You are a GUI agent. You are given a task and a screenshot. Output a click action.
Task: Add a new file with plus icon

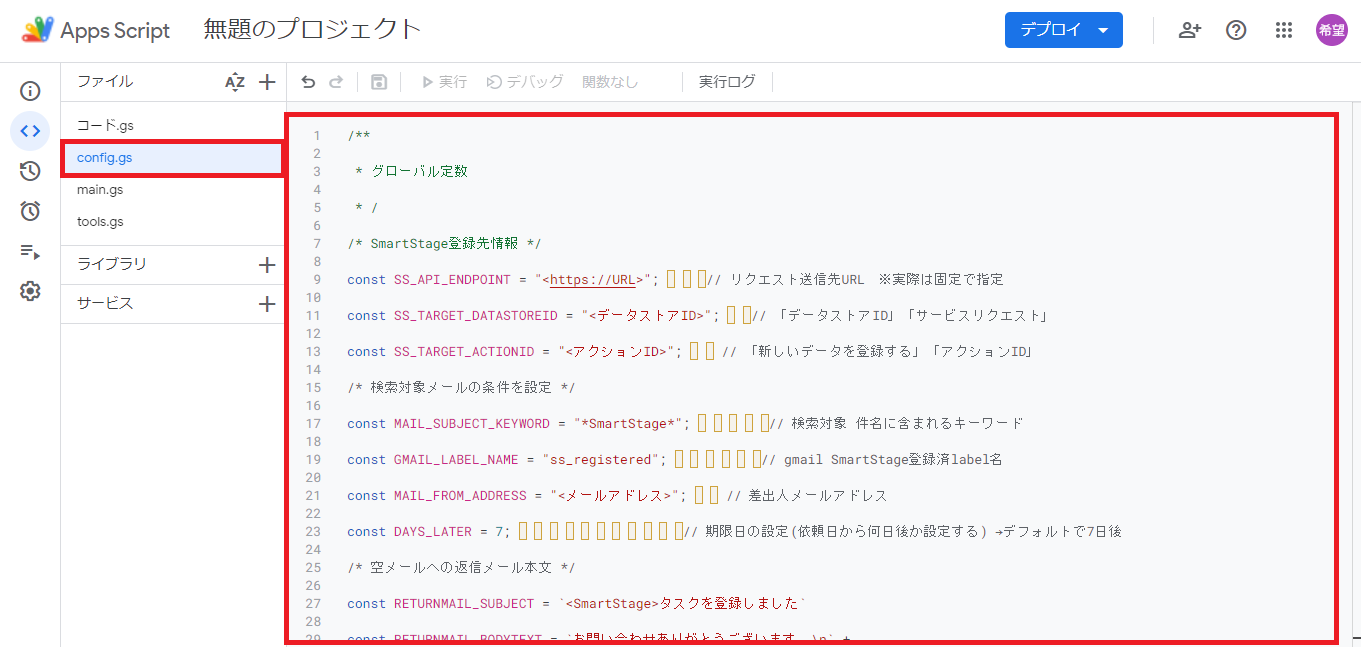coord(267,82)
